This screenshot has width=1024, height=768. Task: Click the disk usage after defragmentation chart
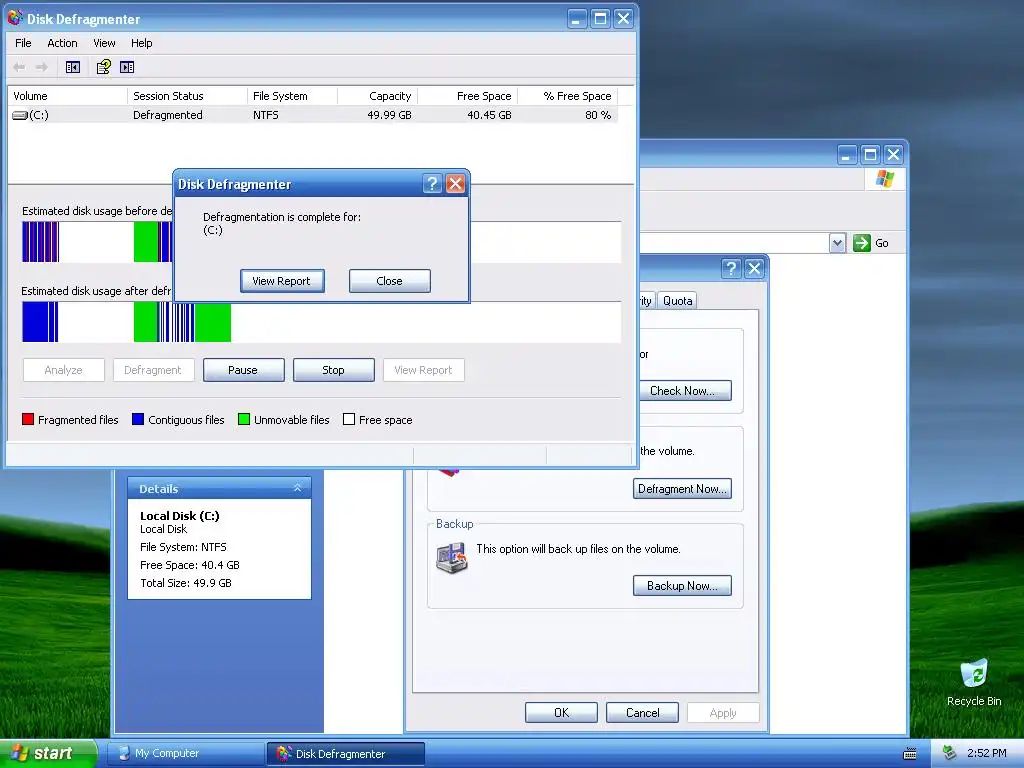(321, 322)
